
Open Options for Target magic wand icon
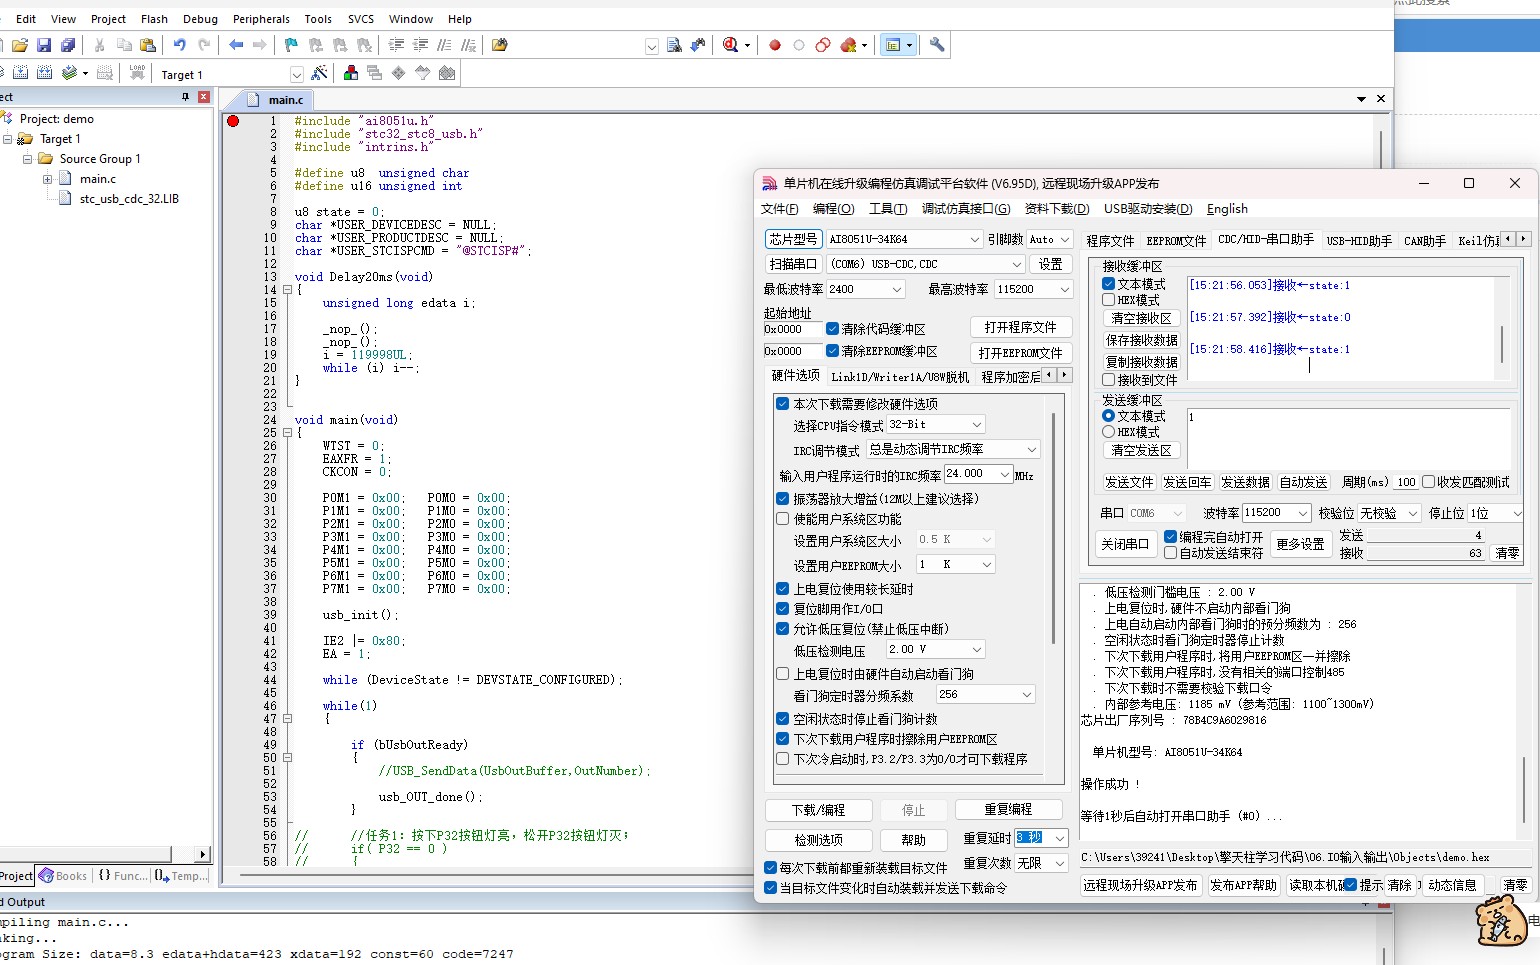(x=319, y=73)
